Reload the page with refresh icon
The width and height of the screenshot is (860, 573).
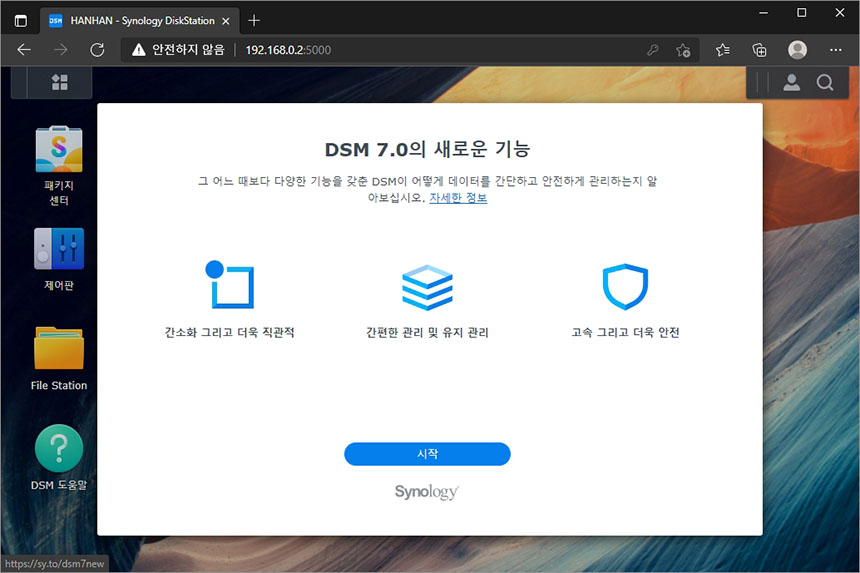(97, 50)
